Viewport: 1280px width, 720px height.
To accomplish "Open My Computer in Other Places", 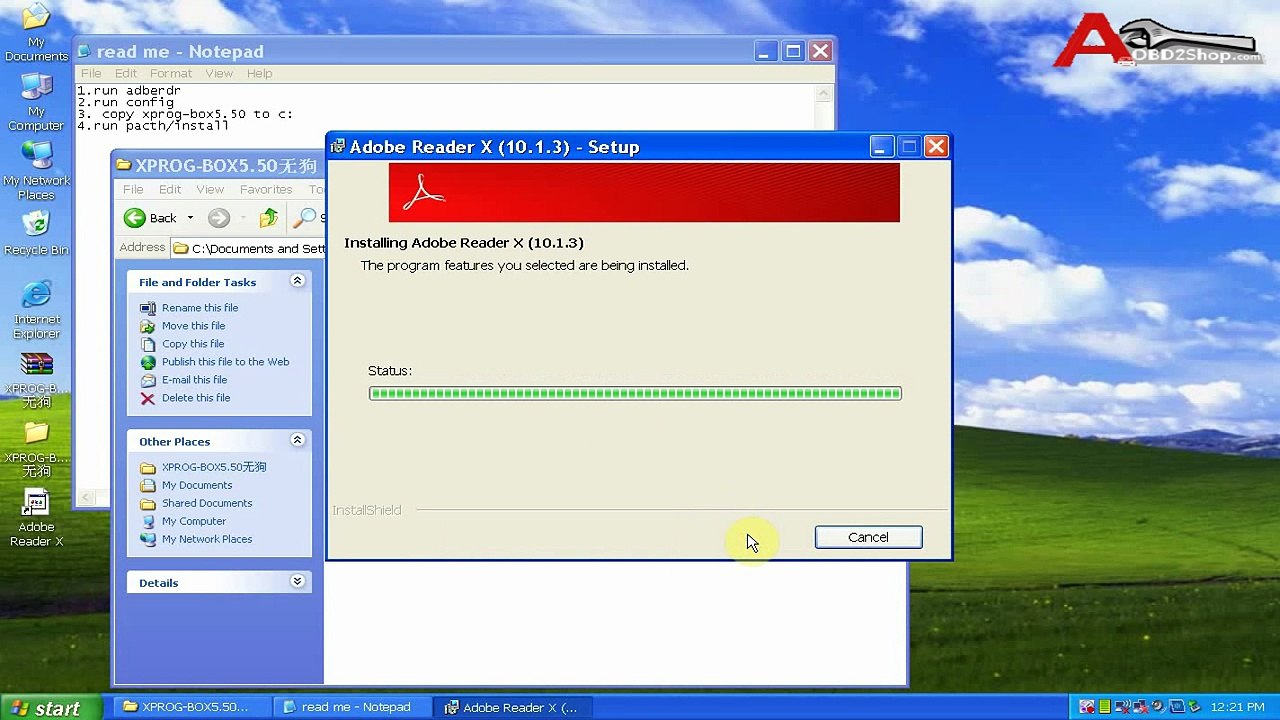I will coord(183,521).
